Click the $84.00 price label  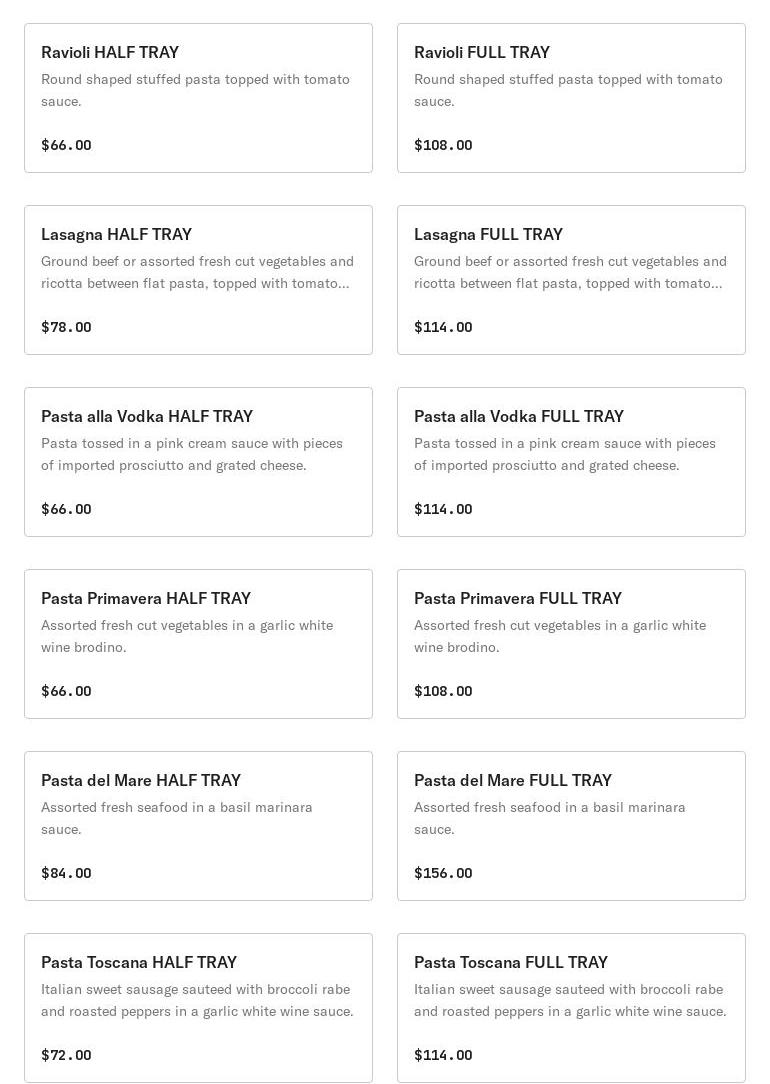[66, 873]
